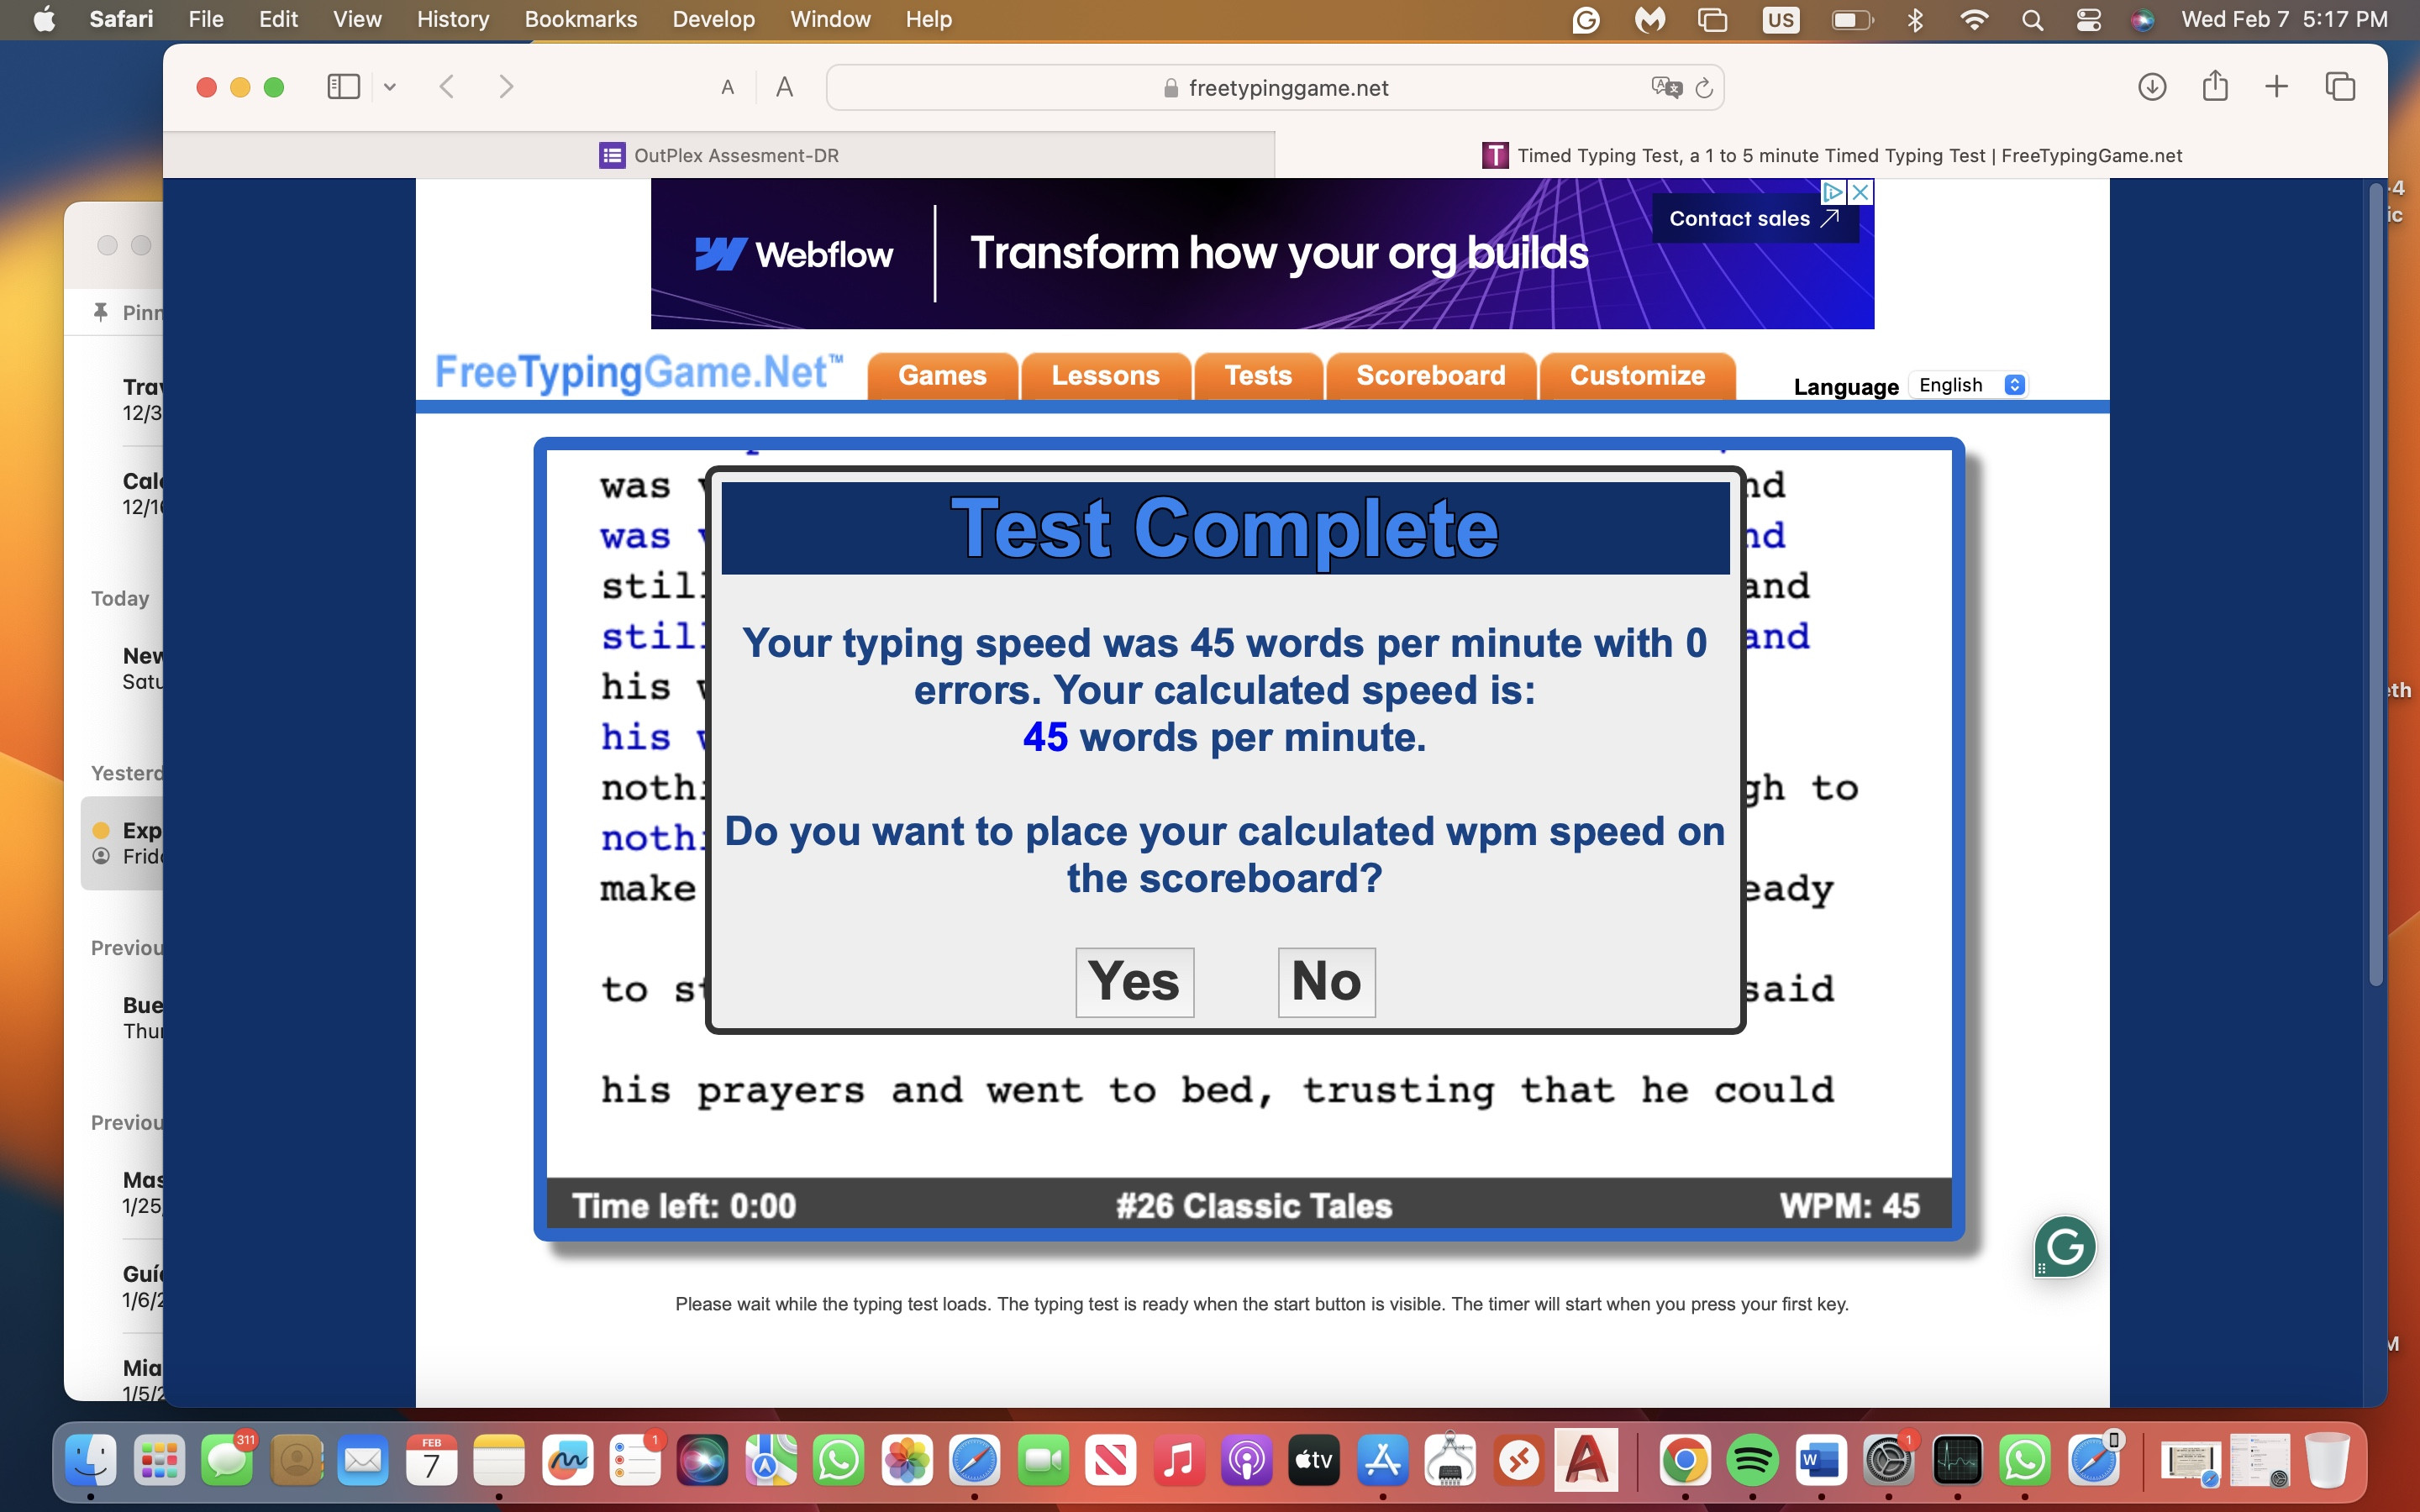Image resolution: width=2420 pixels, height=1512 pixels.
Task: Open the Window menu
Action: [x=830, y=20]
